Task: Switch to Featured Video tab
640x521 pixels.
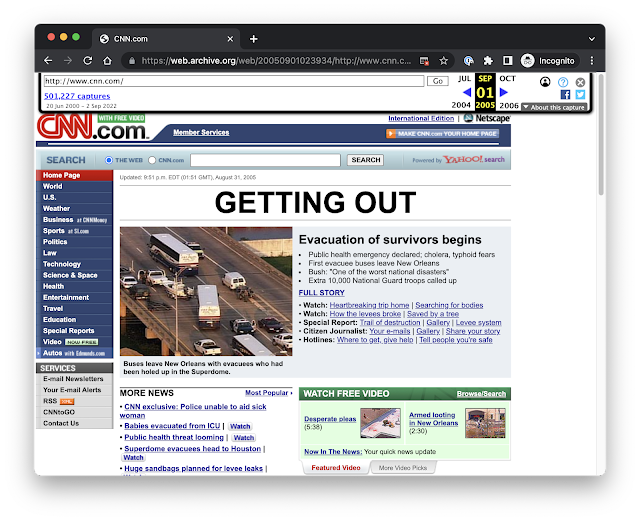Action: coord(336,468)
